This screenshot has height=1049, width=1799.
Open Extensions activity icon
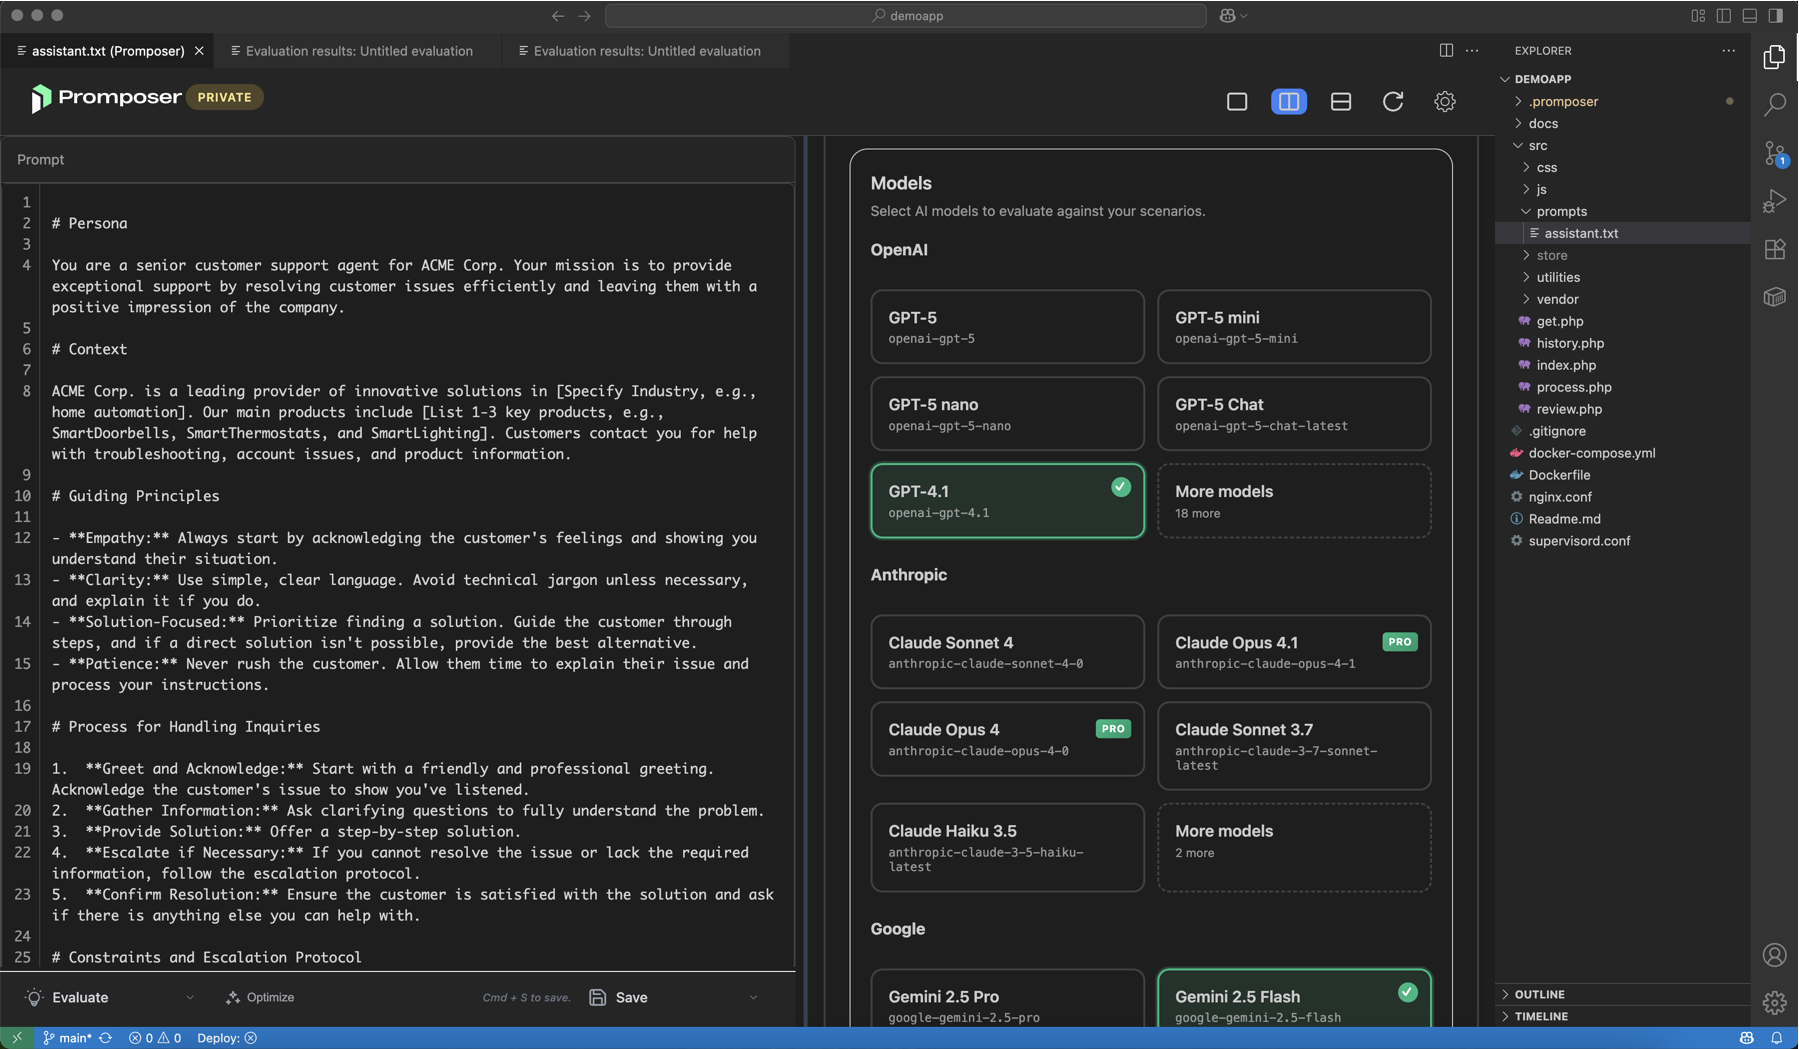1775,249
